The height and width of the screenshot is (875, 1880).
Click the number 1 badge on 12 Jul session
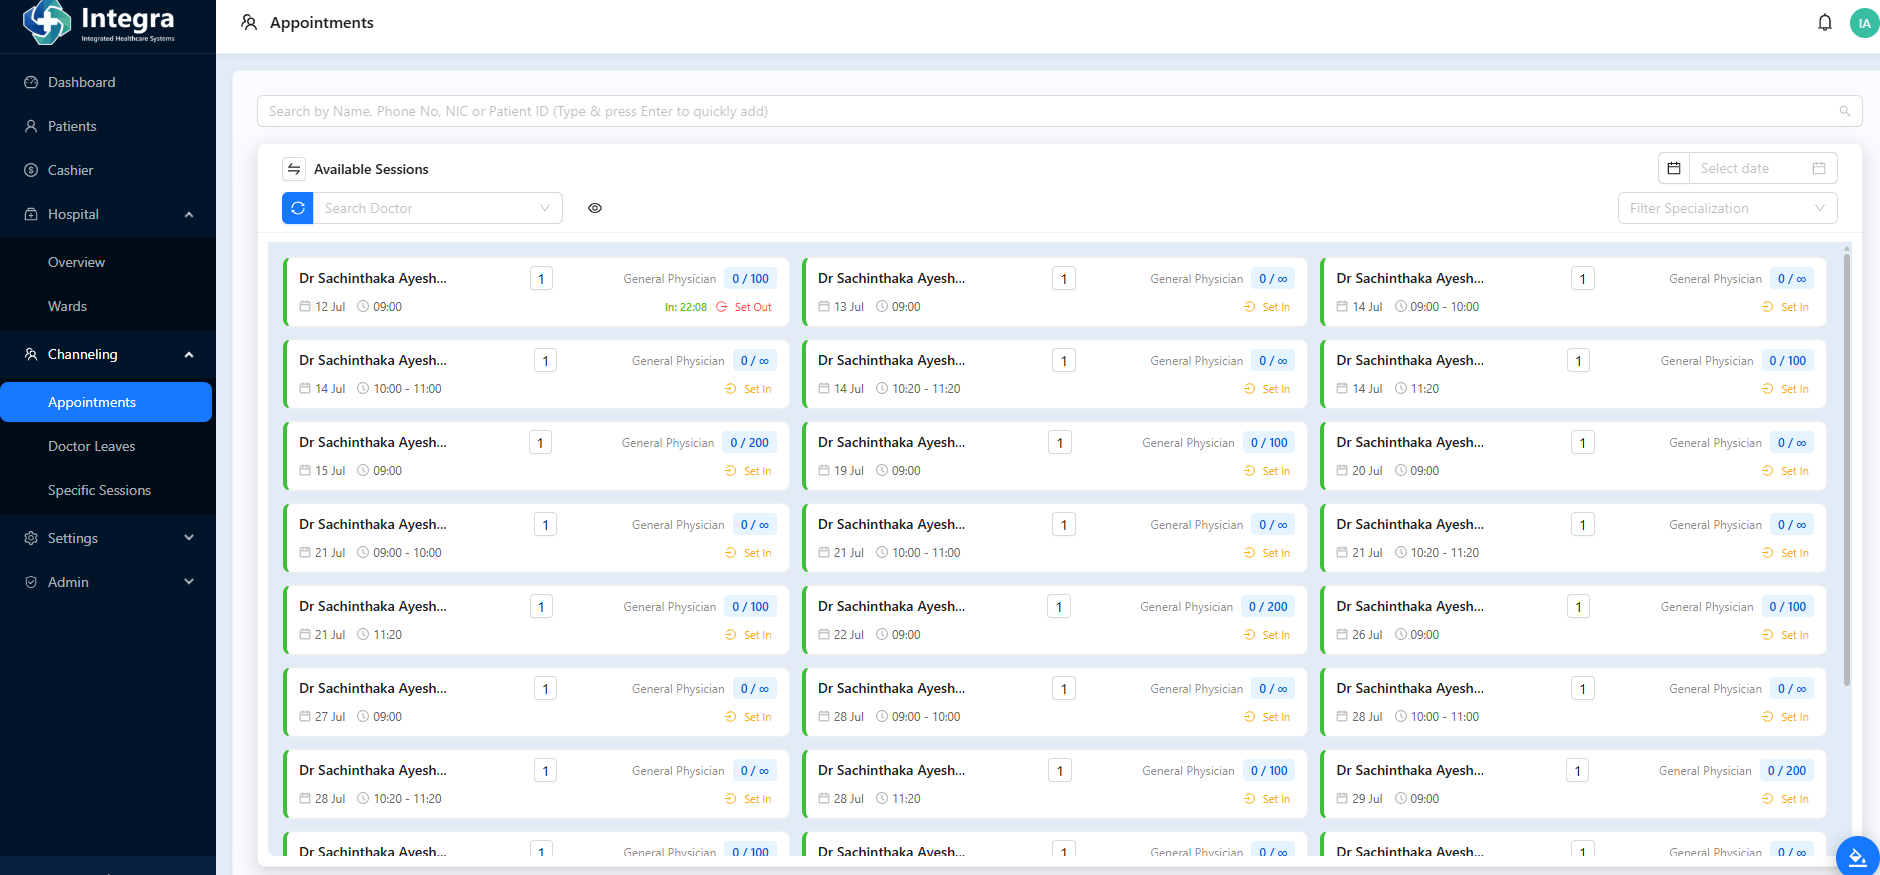541,279
